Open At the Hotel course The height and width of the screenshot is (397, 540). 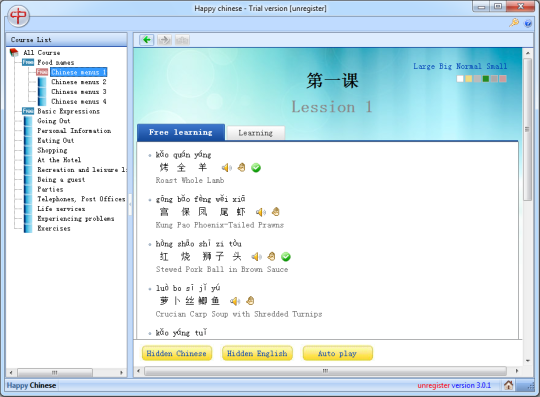(59, 160)
